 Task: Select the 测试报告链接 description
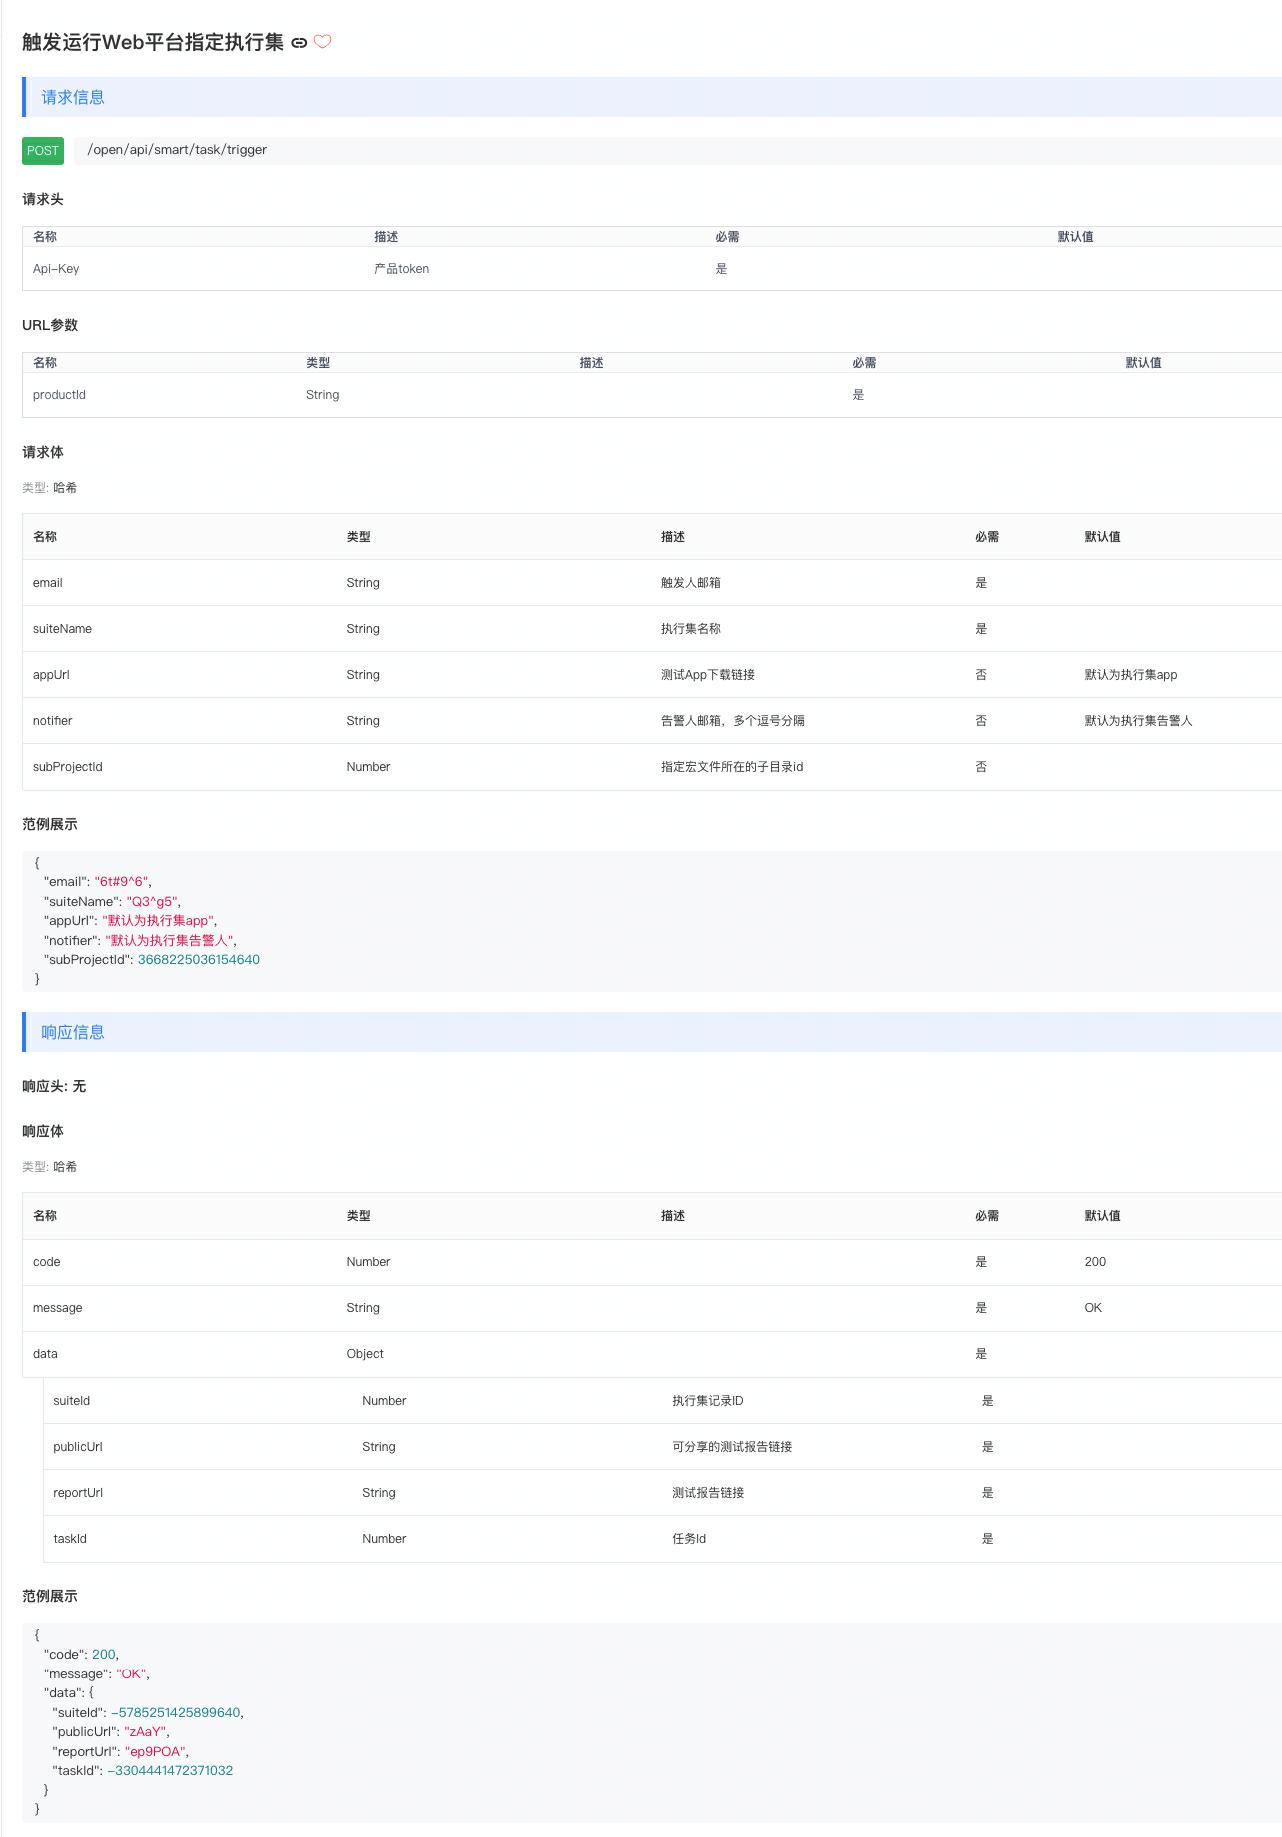coord(708,1493)
